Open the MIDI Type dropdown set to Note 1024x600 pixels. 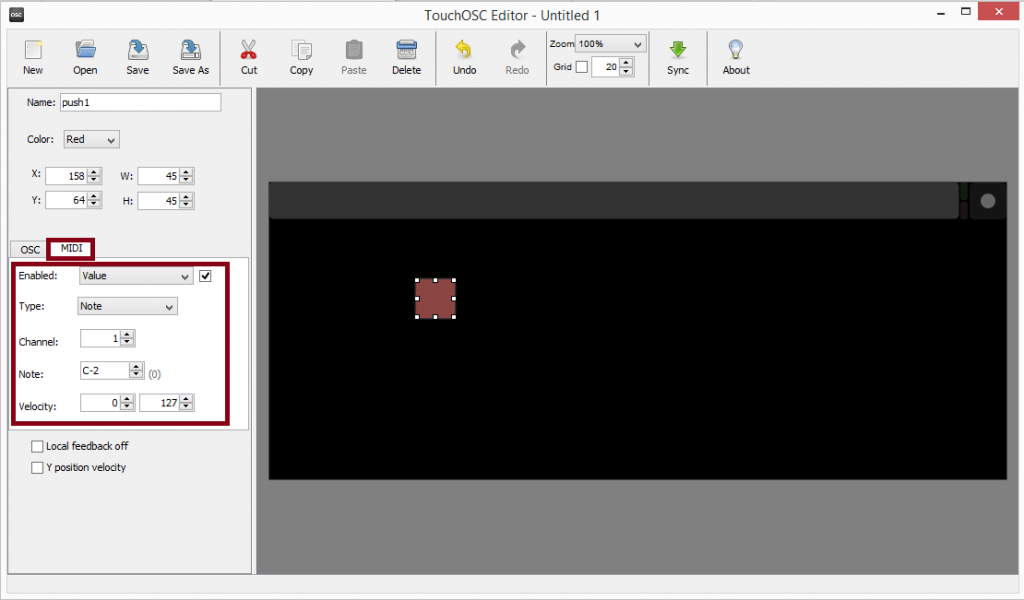pos(127,306)
